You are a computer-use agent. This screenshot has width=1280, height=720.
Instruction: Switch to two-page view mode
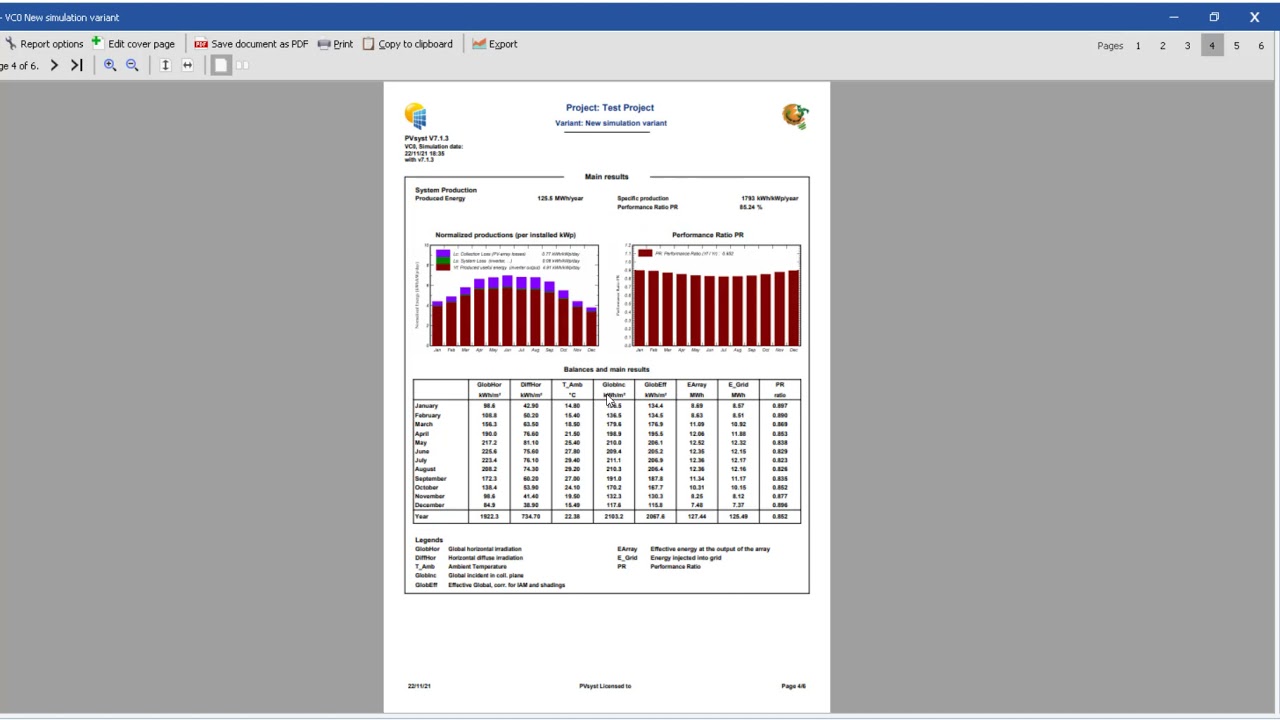coord(242,66)
